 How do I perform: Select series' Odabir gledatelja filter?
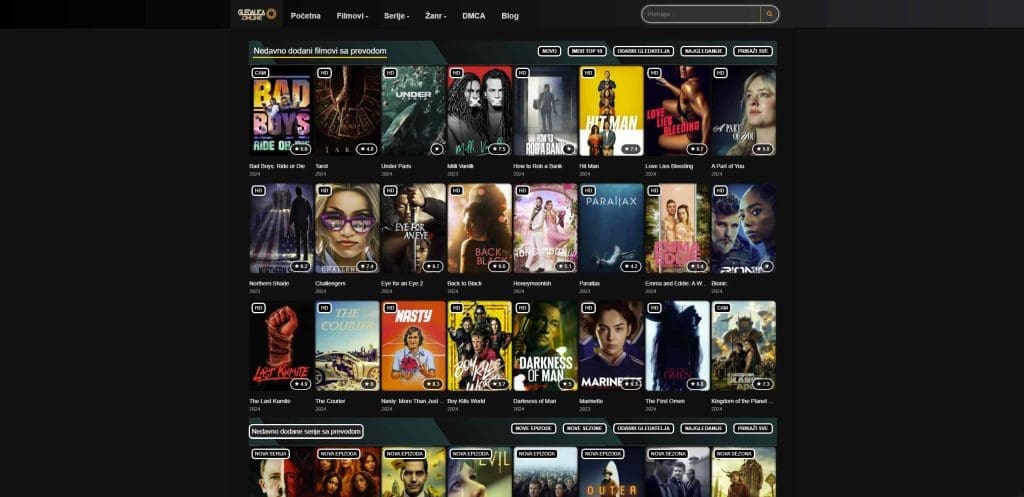[x=643, y=428]
